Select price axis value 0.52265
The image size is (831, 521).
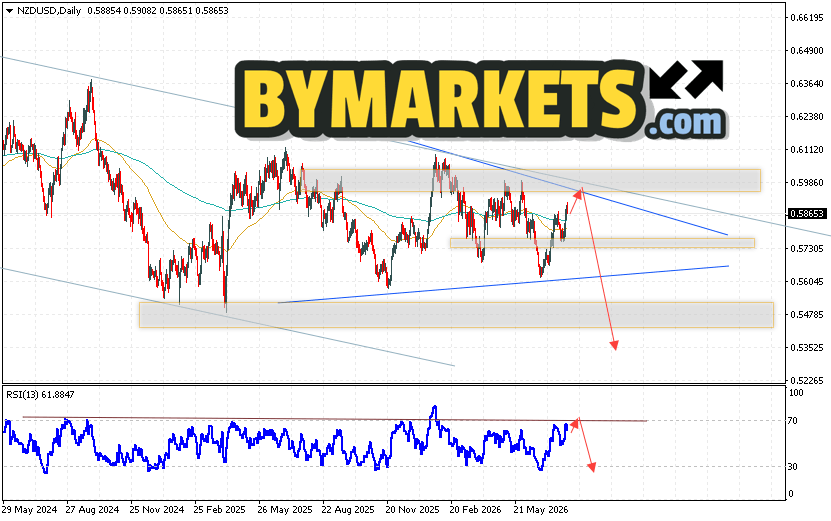pyautogui.click(x=807, y=381)
